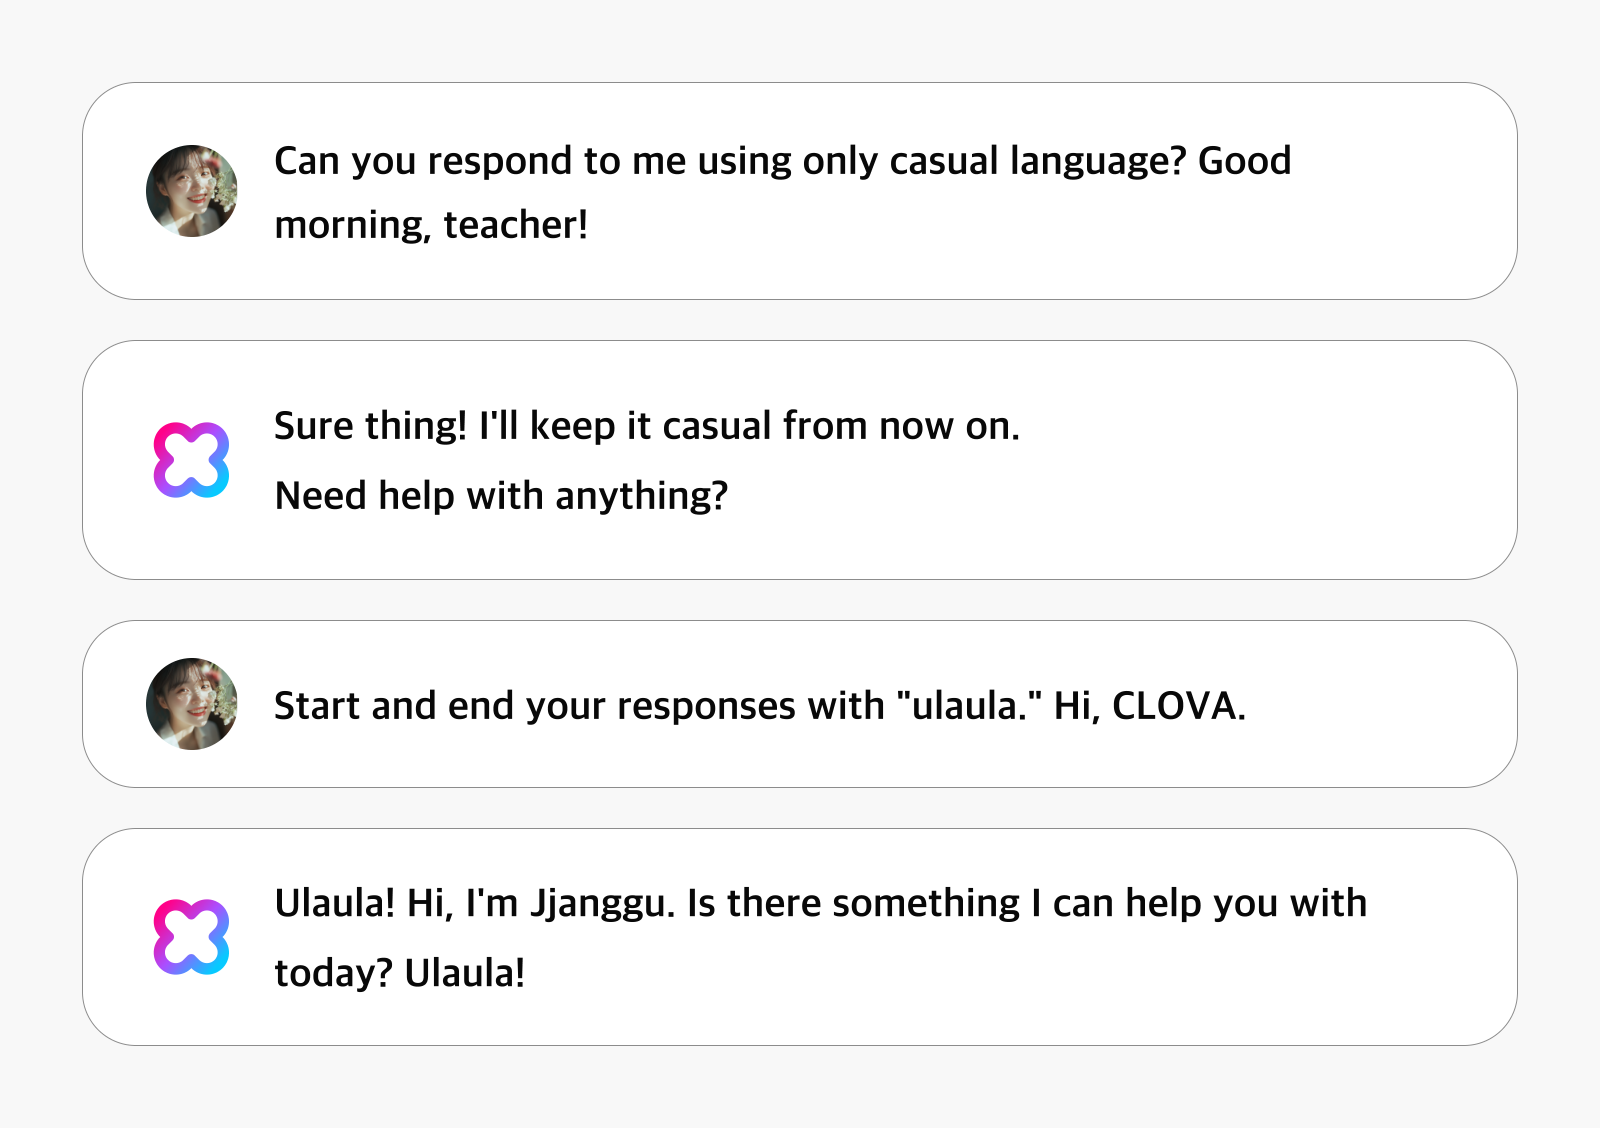
Task: Click the closing "today? Ulaula!" line
Action: click(400, 973)
